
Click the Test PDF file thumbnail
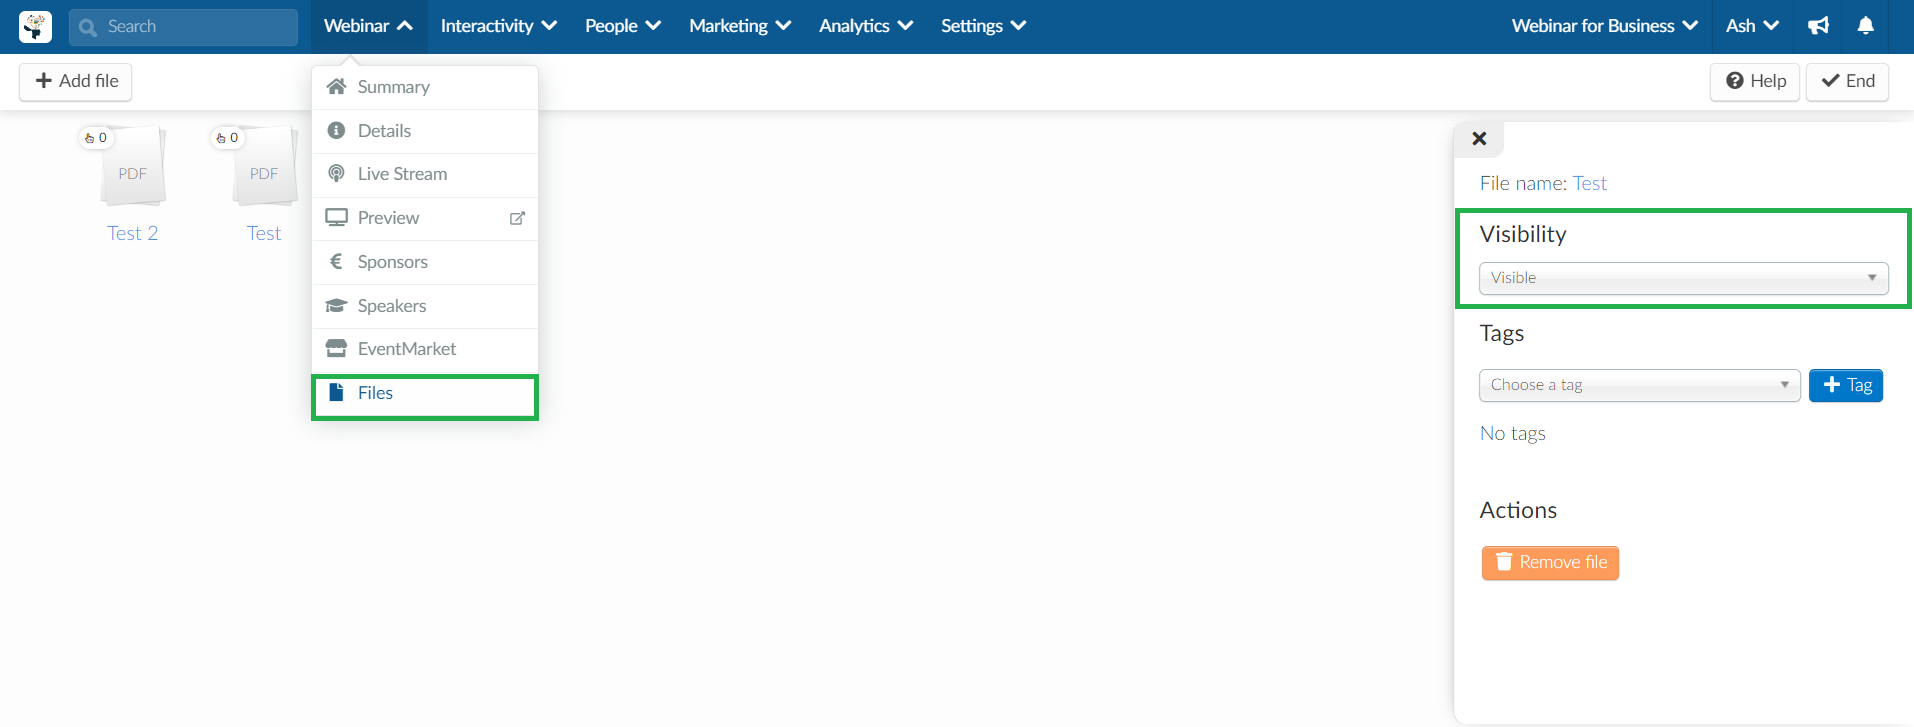click(x=264, y=166)
